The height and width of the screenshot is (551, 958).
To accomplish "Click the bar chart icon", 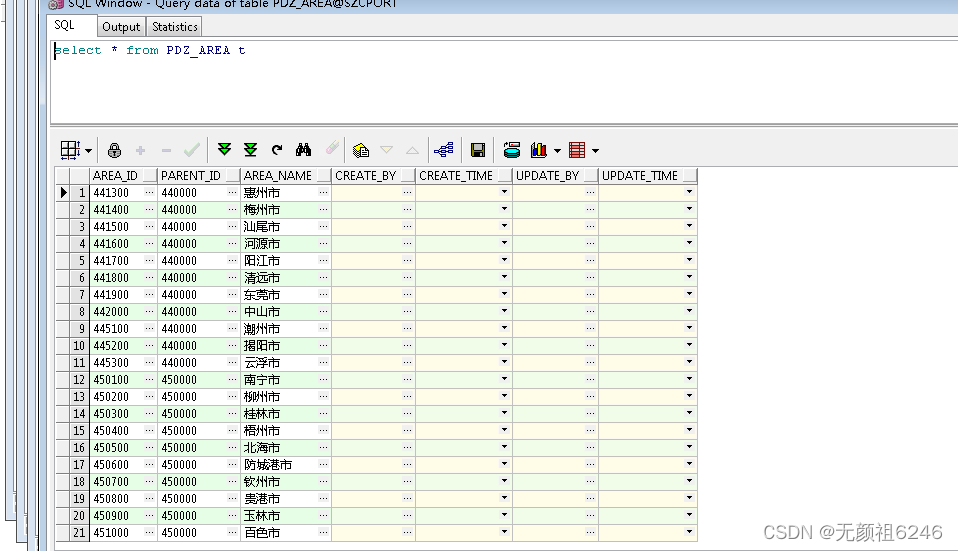I will (538, 150).
